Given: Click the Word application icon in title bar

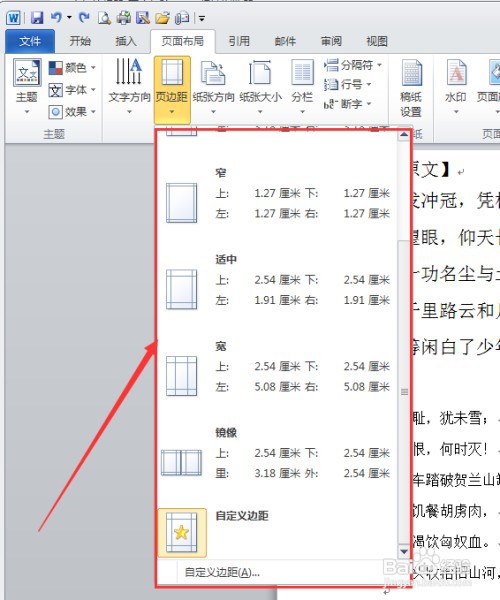Looking at the screenshot, I should (x=13, y=18).
